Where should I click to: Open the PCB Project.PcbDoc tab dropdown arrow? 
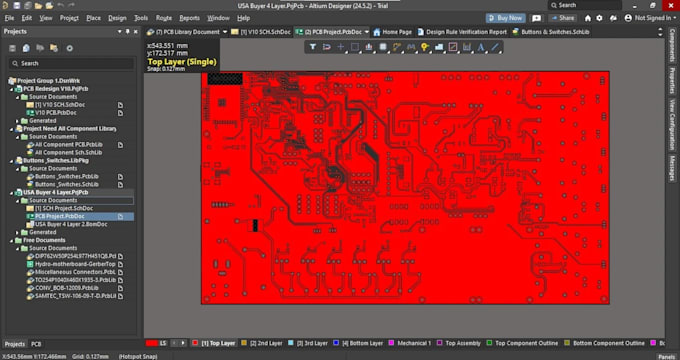pyautogui.click(x=366, y=32)
